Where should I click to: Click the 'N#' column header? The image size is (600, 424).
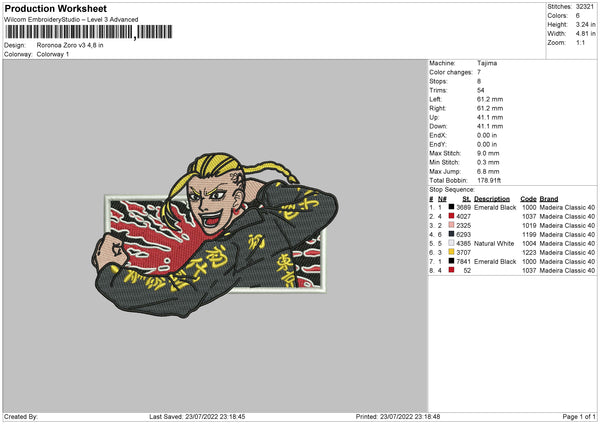click(x=442, y=199)
